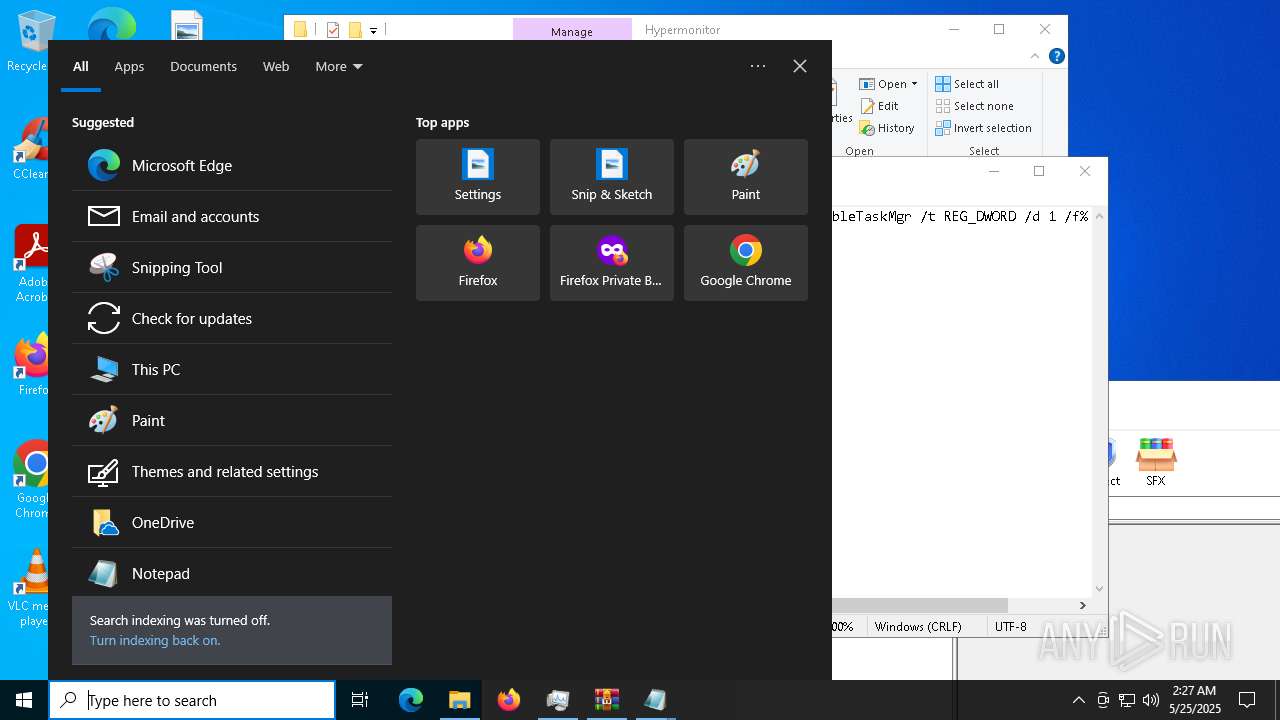Open OneDrive from suggestions

(x=232, y=522)
